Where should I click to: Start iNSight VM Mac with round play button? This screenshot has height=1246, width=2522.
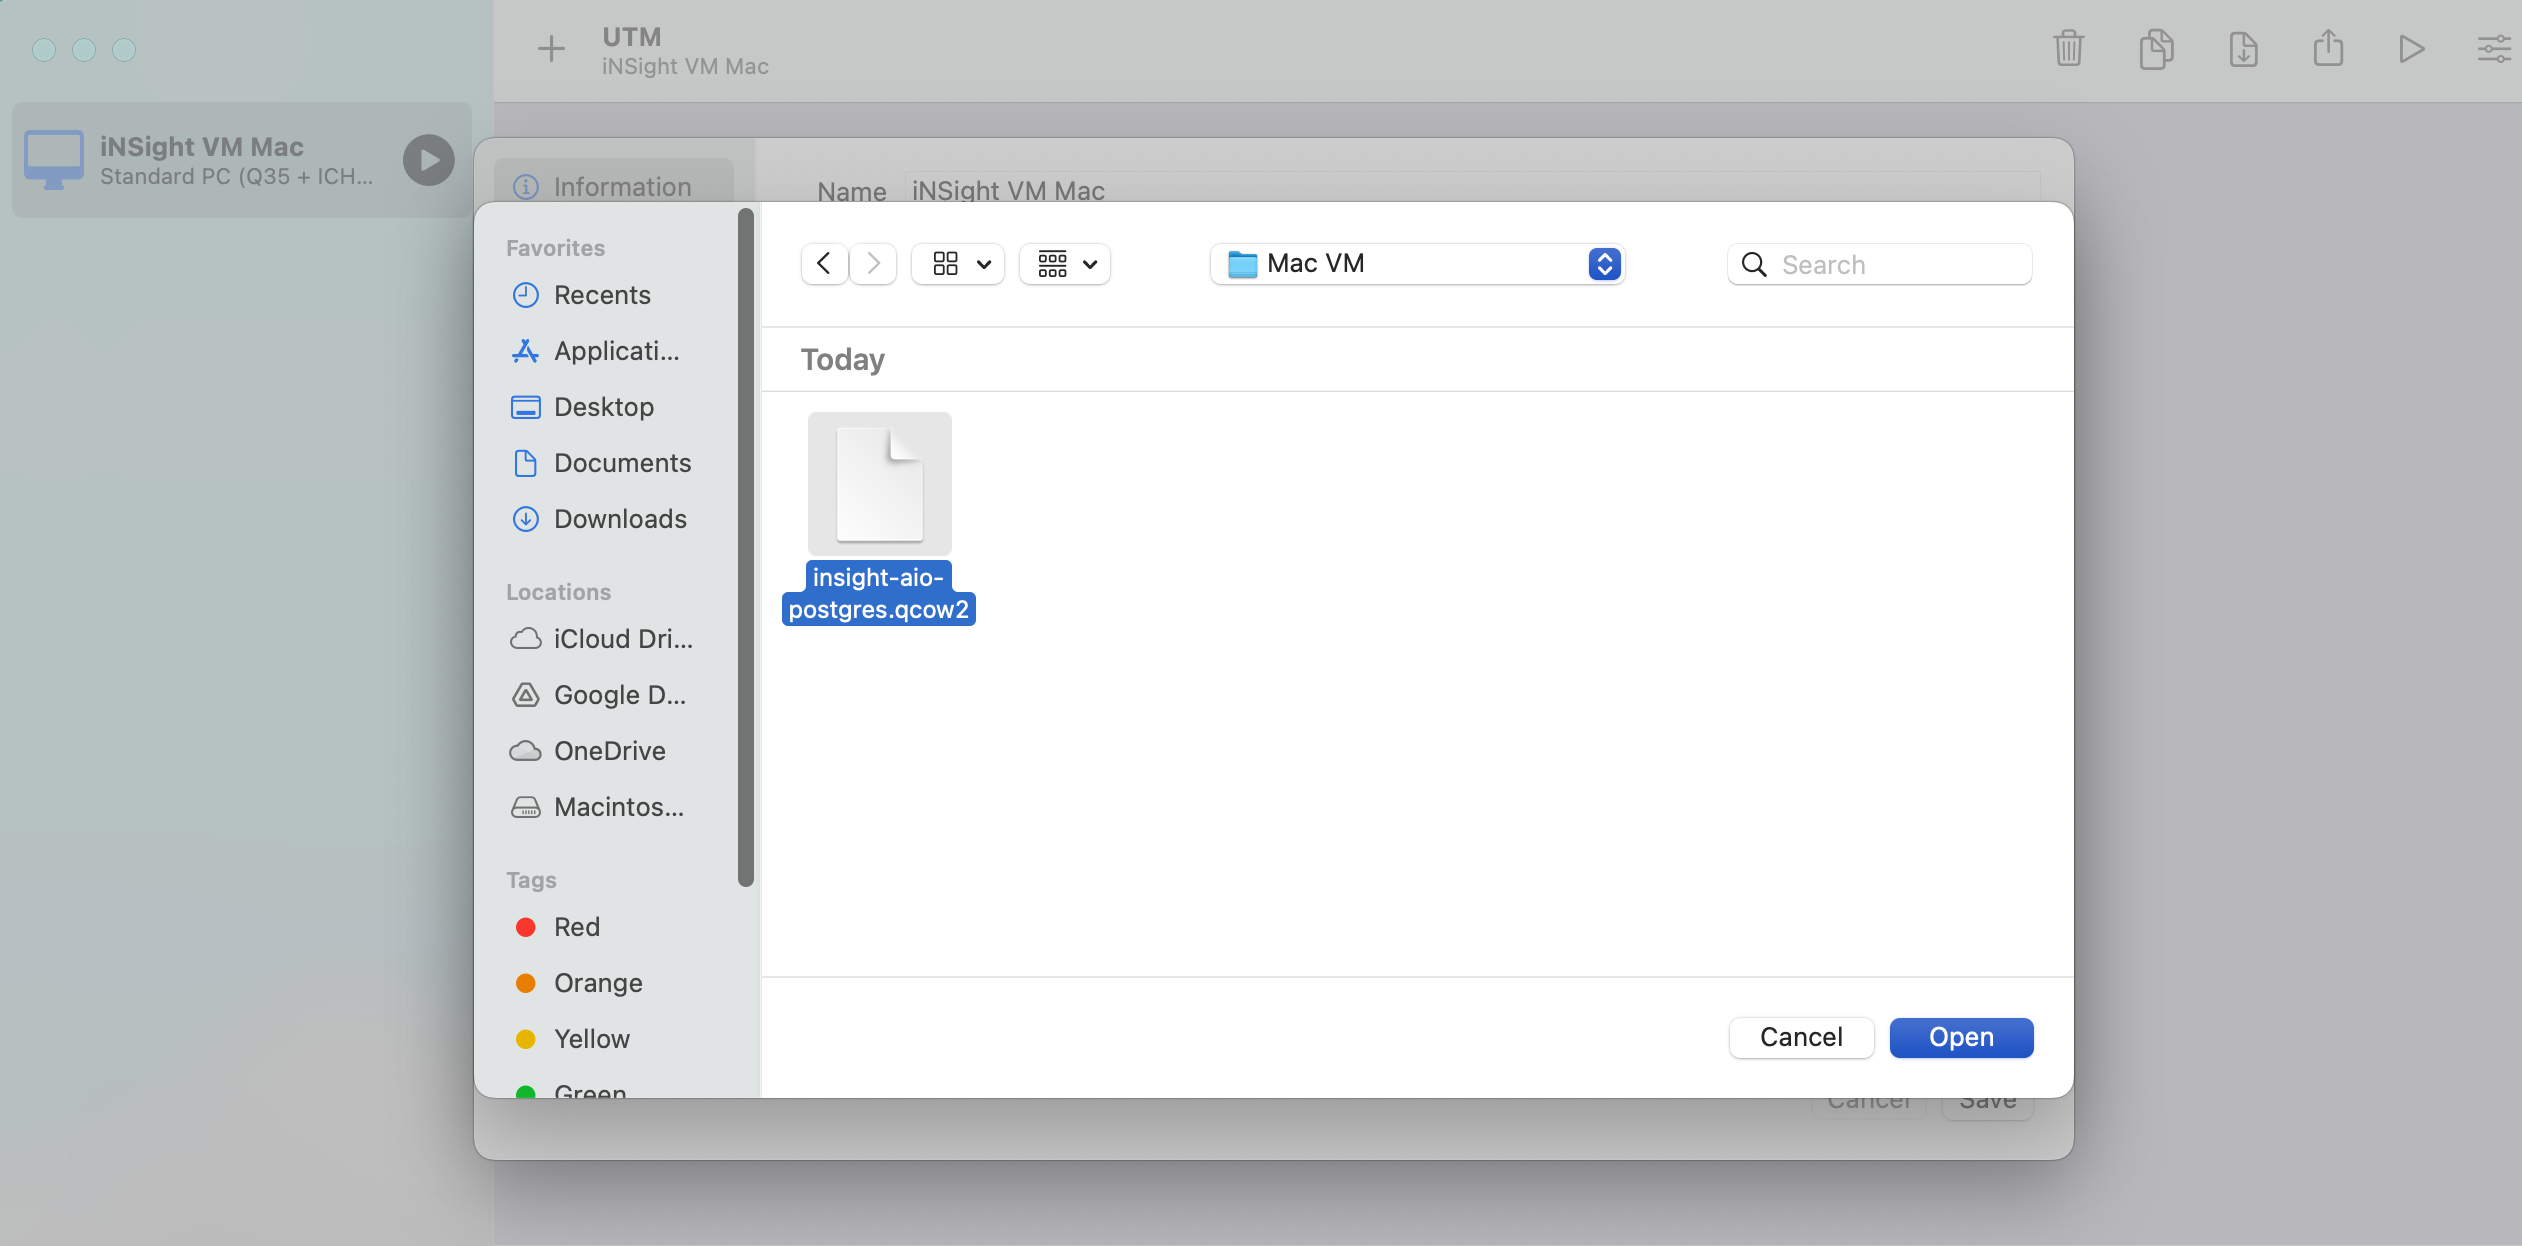(x=429, y=160)
